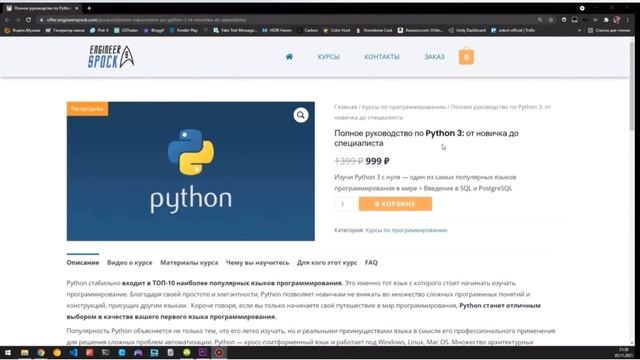Open the HDRI Haven bookmark

[277, 30]
